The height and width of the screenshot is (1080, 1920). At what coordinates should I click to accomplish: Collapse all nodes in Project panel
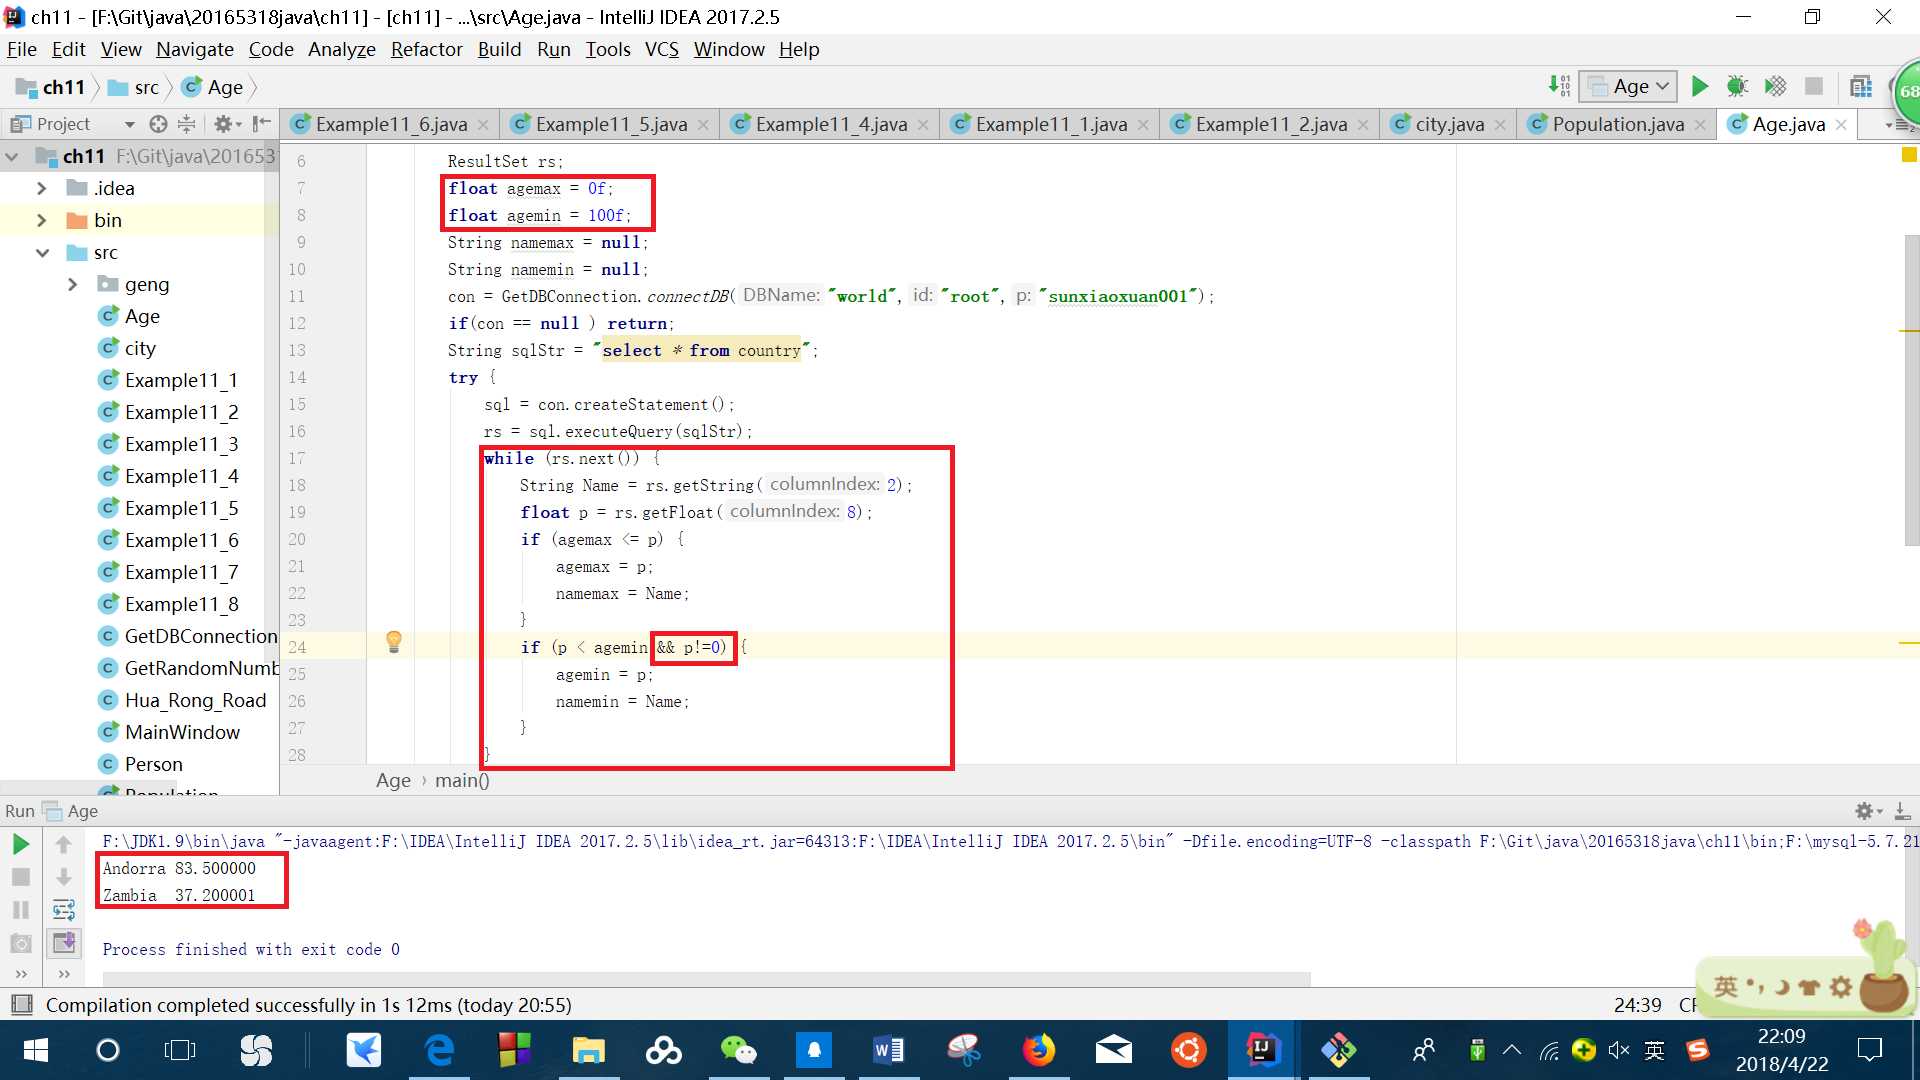[186, 124]
